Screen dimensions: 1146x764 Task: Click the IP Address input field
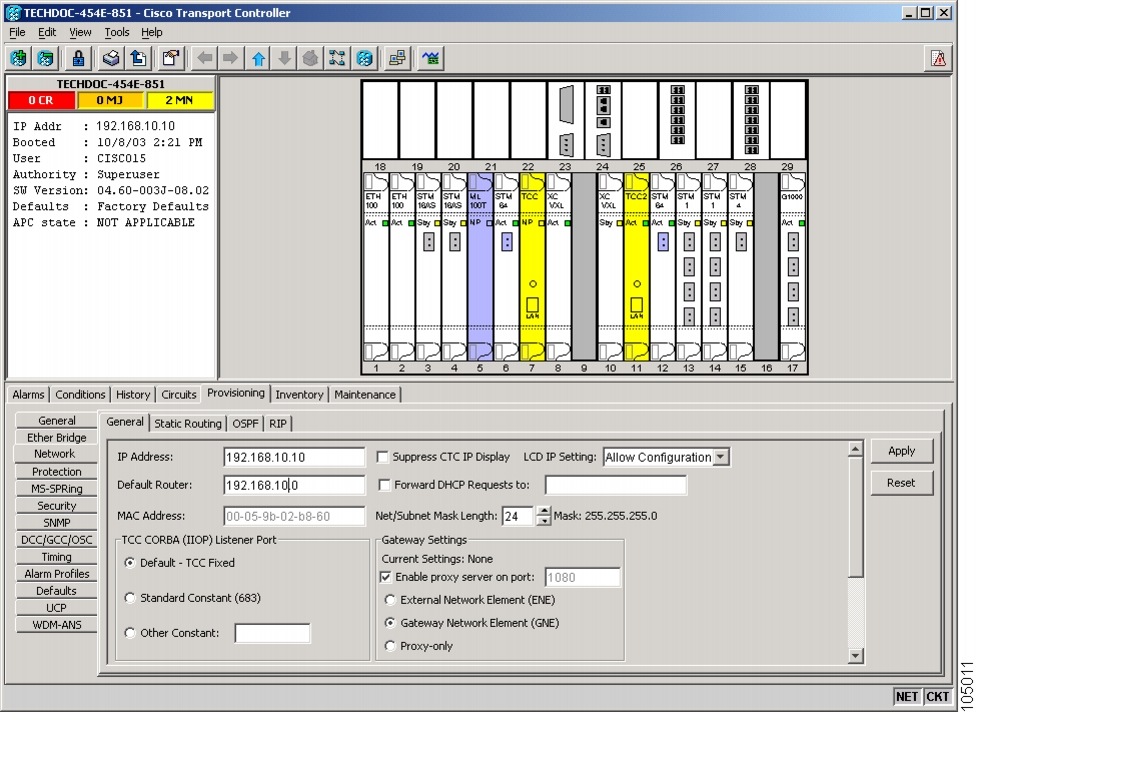(294, 457)
